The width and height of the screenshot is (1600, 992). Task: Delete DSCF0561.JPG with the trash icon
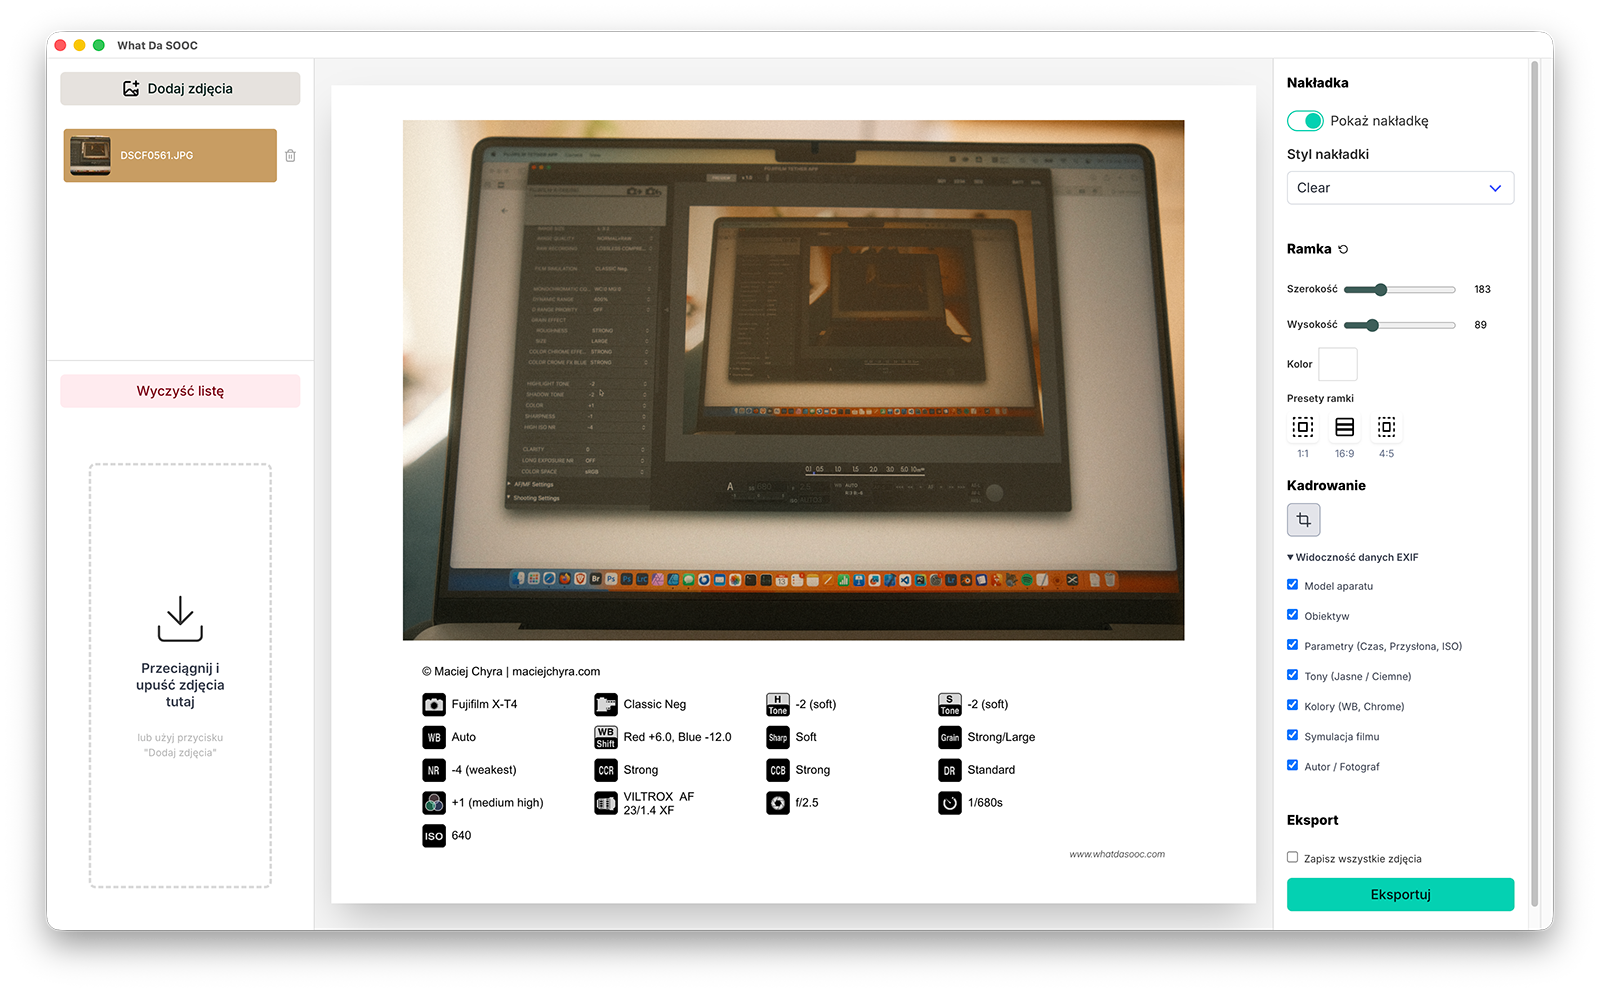290,156
